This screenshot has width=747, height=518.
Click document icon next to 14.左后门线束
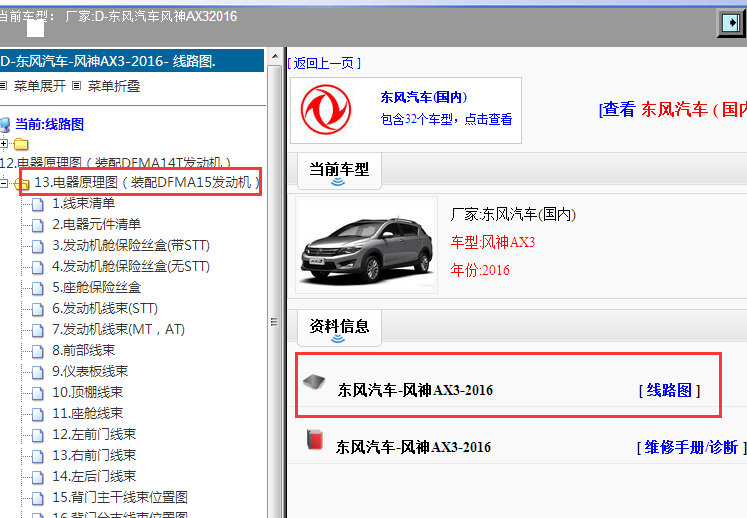point(38,477)
